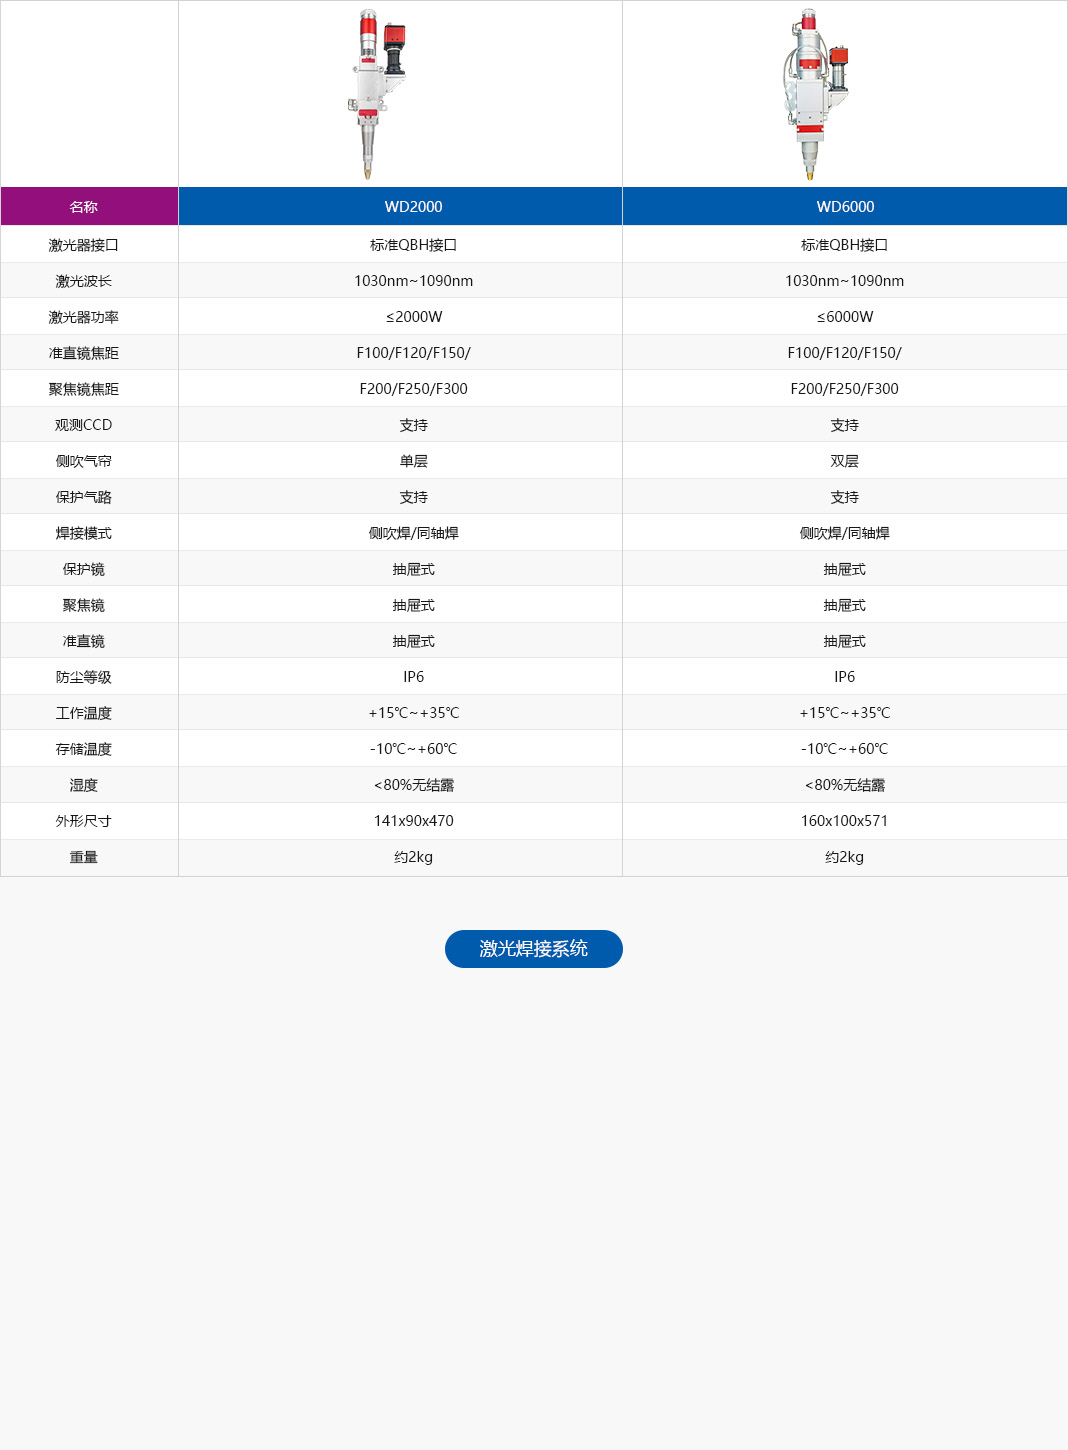The height and width of the screenshot is (1450, 1068).
Task: Click WD2000's 抽屉式 in 保护镜 row
Action: click(x=414, y=569)
